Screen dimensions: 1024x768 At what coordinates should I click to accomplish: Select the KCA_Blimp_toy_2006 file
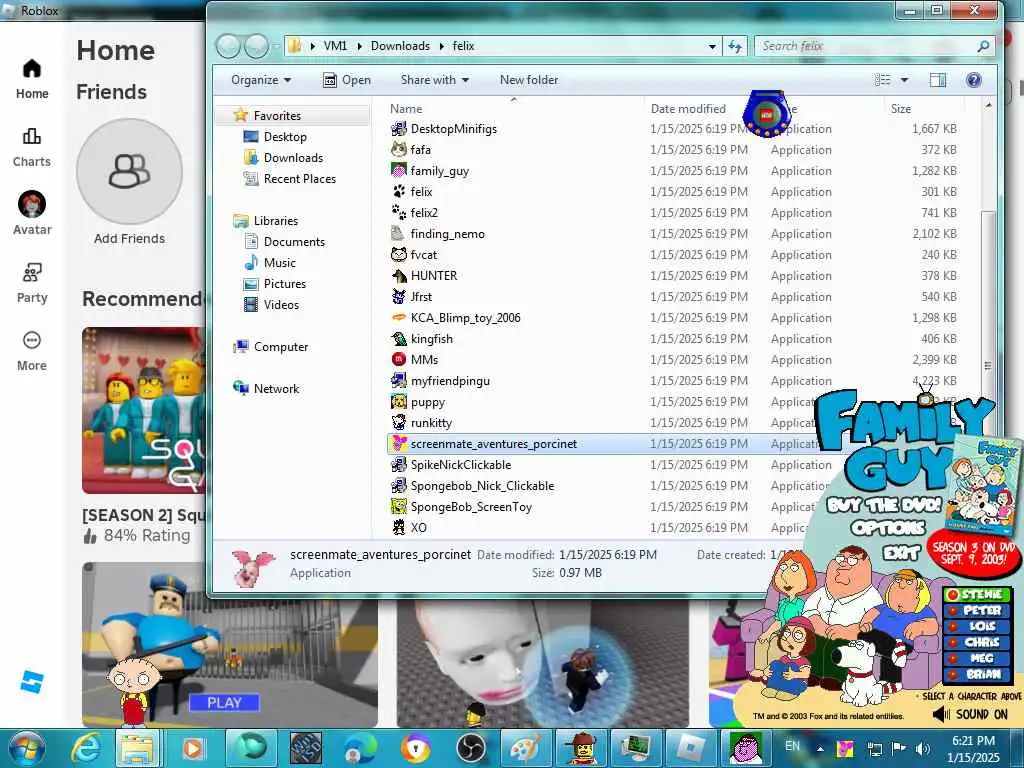click(465, 317)
